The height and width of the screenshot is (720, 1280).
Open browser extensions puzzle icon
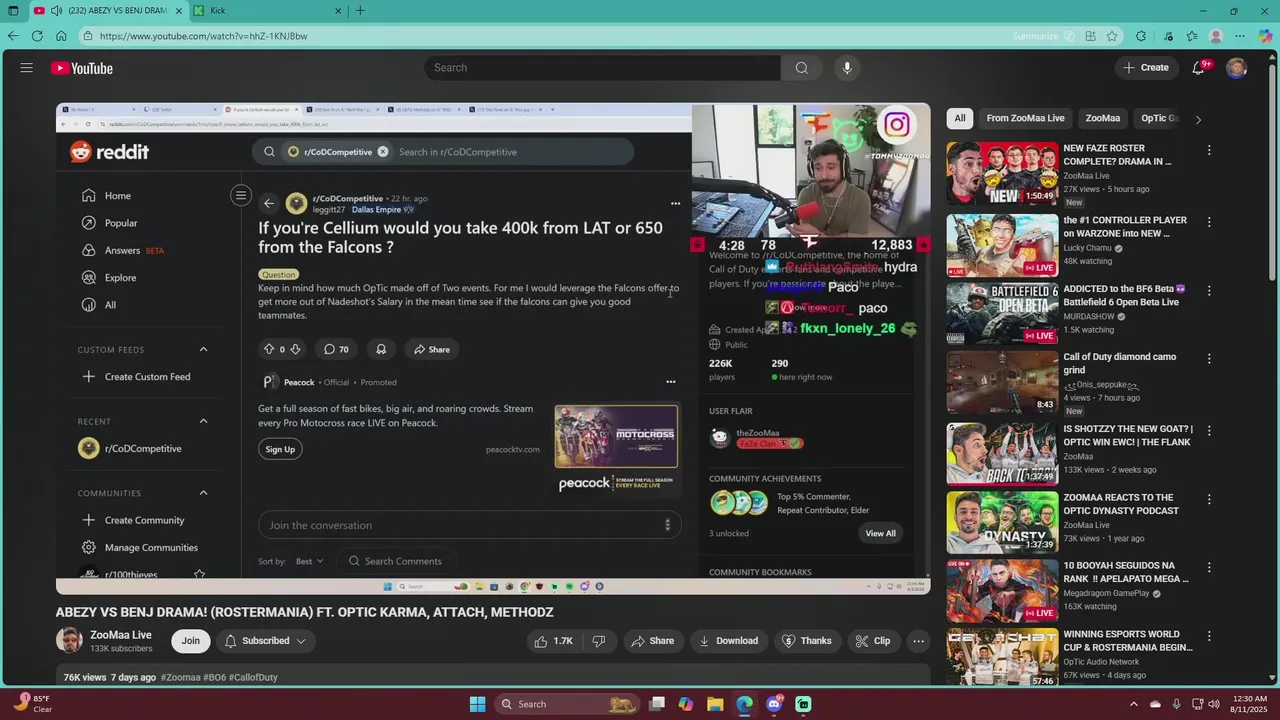[1141, 36]
